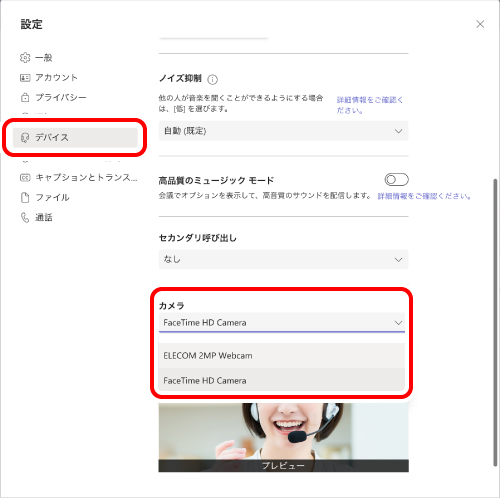
Task: Click the file icon next to ファイル
Action: (25, 197)
